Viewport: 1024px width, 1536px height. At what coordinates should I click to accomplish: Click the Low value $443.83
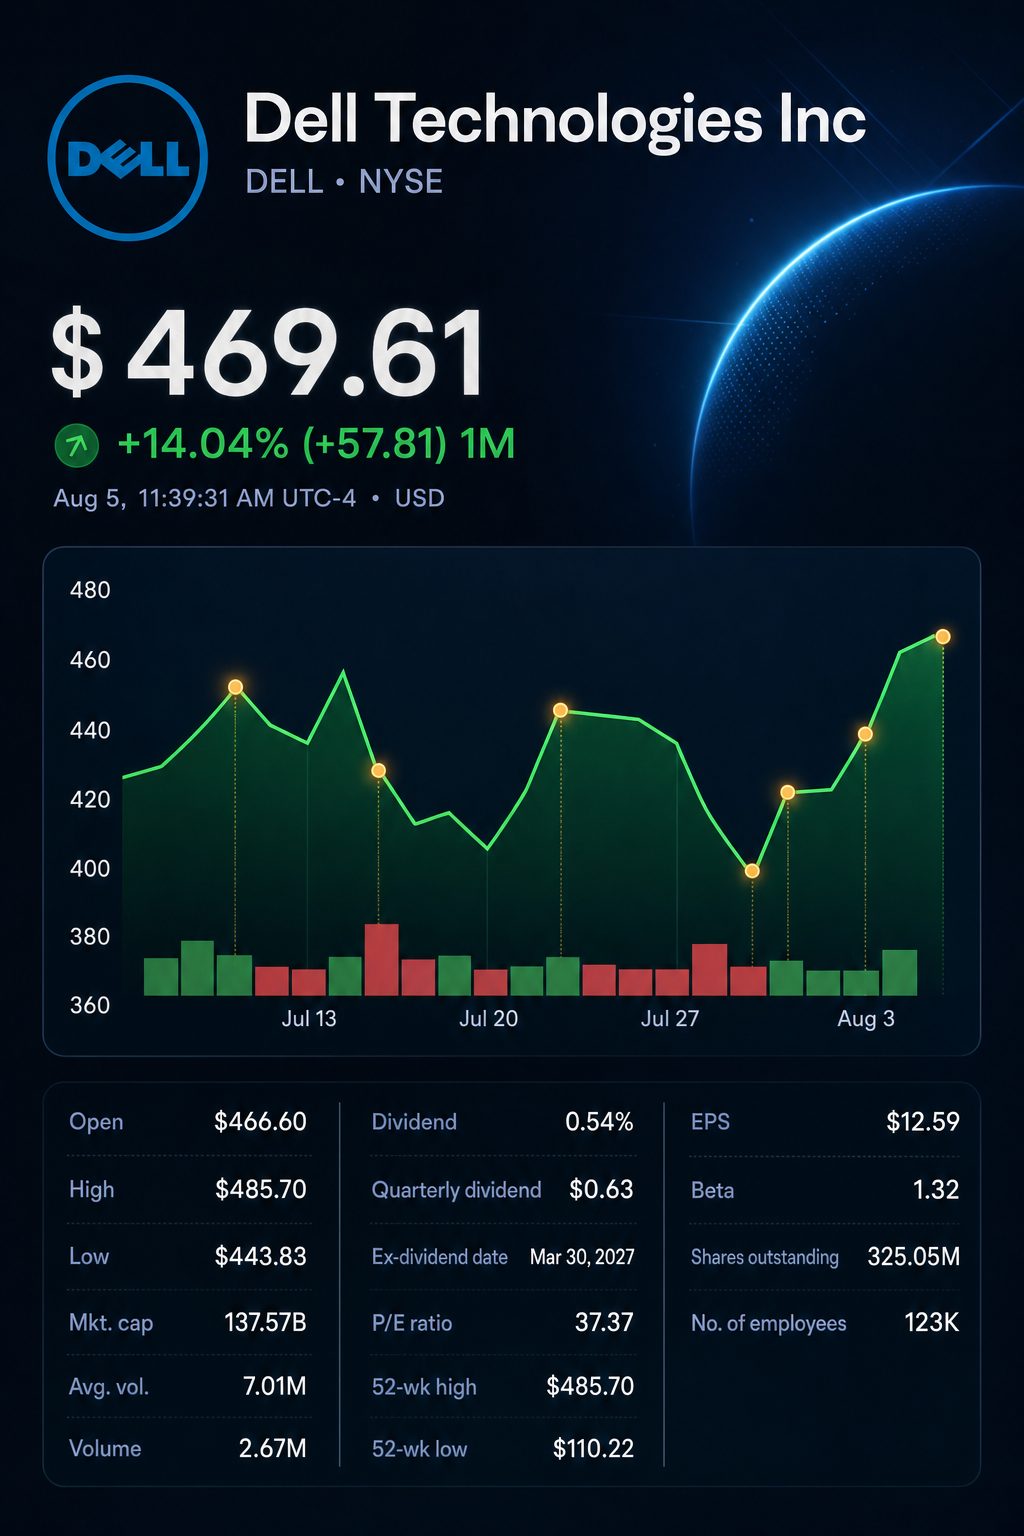click(x=260, y=1257)
